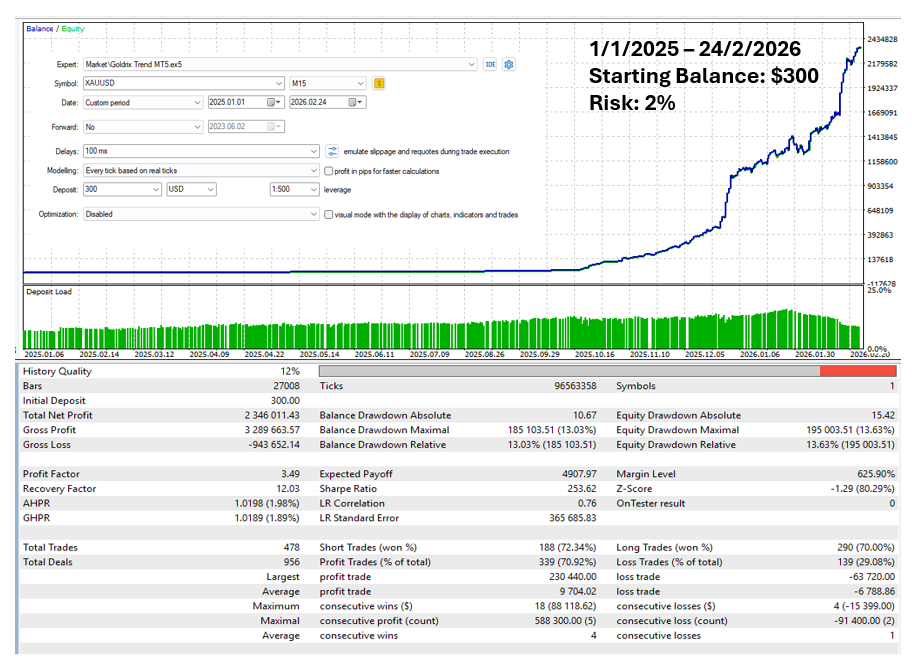Expand the Expert selection dropdown
The height and width of the screenshot is (665, 912).
click(472, 64)
